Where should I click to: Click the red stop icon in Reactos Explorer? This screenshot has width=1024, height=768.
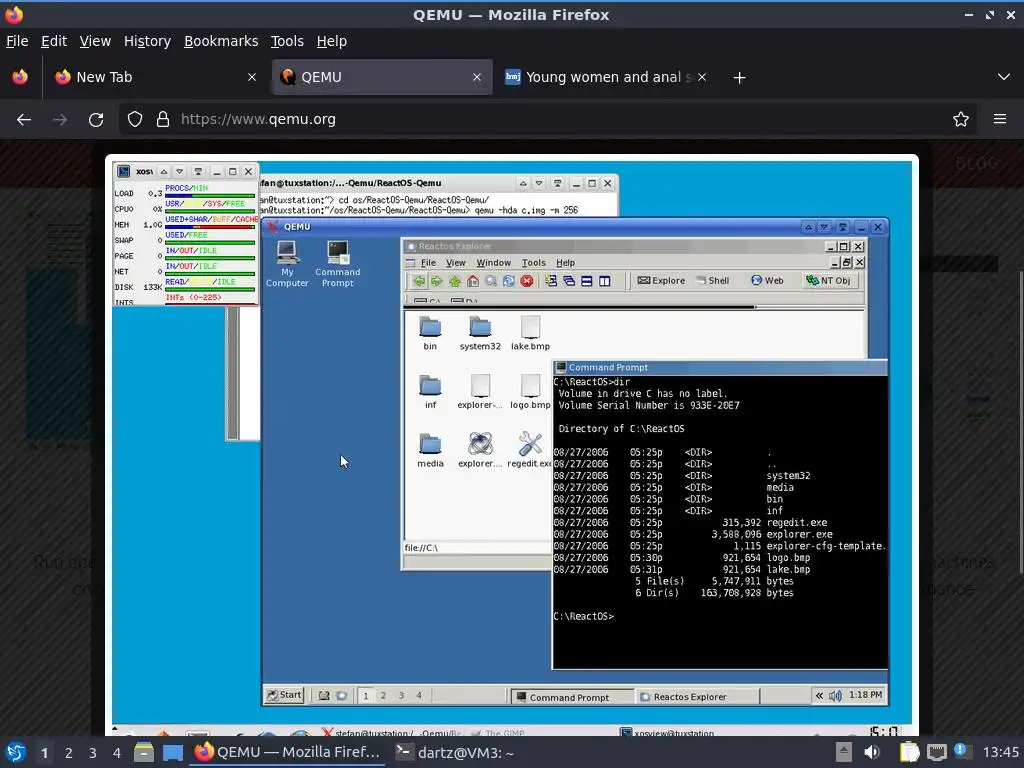[527, 281]
